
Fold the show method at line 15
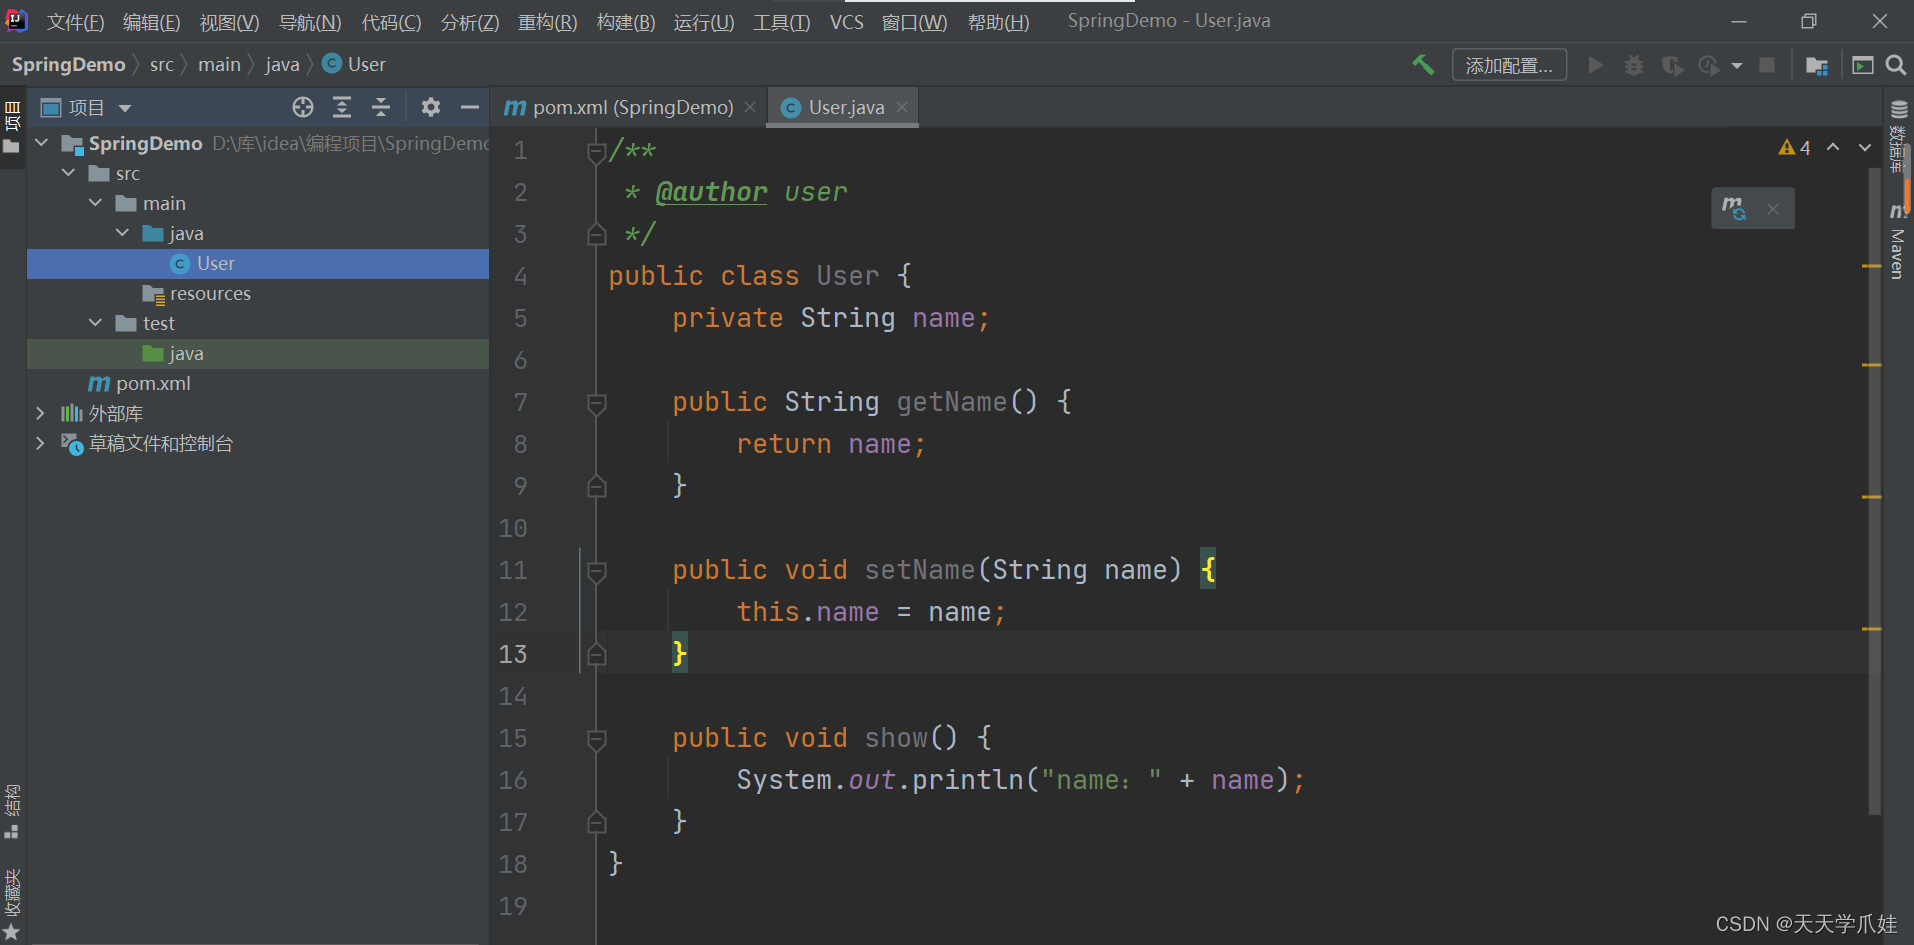pyautogui.click(x=597, y=739)
